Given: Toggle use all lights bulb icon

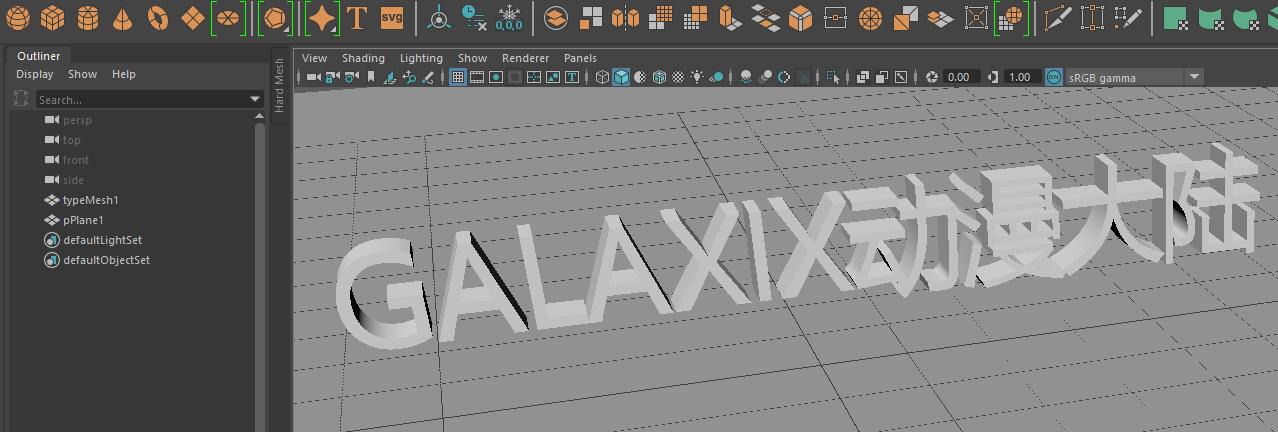Looking at the screenshot, I should [x=697, y=77].
